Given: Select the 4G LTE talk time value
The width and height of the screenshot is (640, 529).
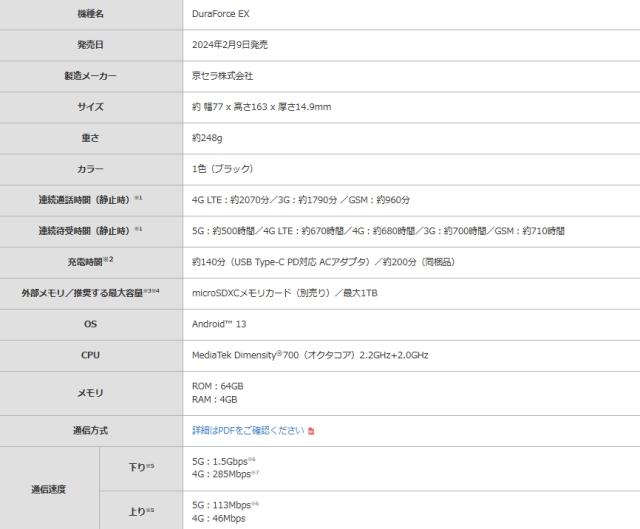Looking at the screenshot, I should click(301, 200).
